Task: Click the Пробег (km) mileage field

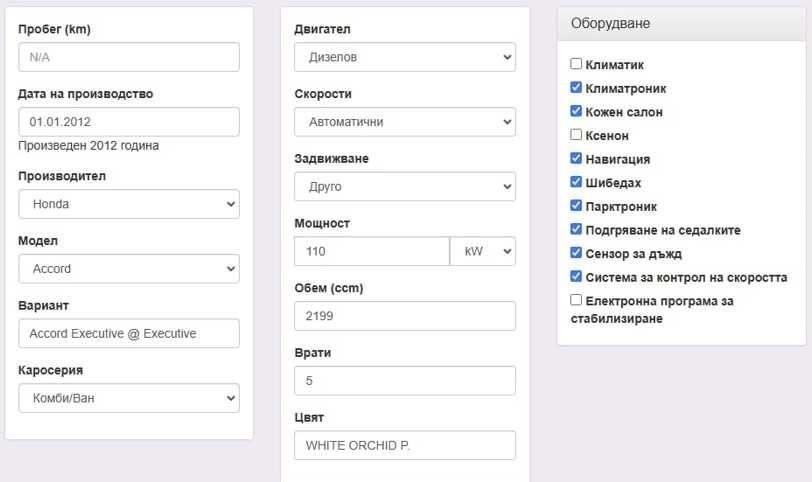Action: click(129, 57)
